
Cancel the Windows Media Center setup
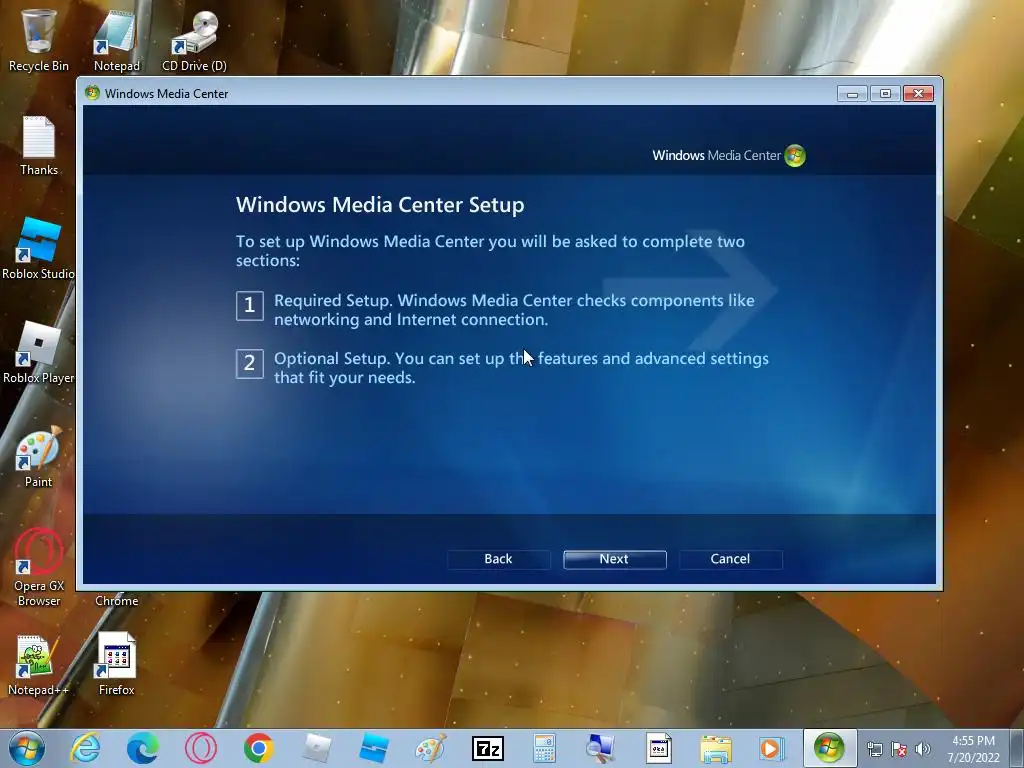[x=730, y=559]
